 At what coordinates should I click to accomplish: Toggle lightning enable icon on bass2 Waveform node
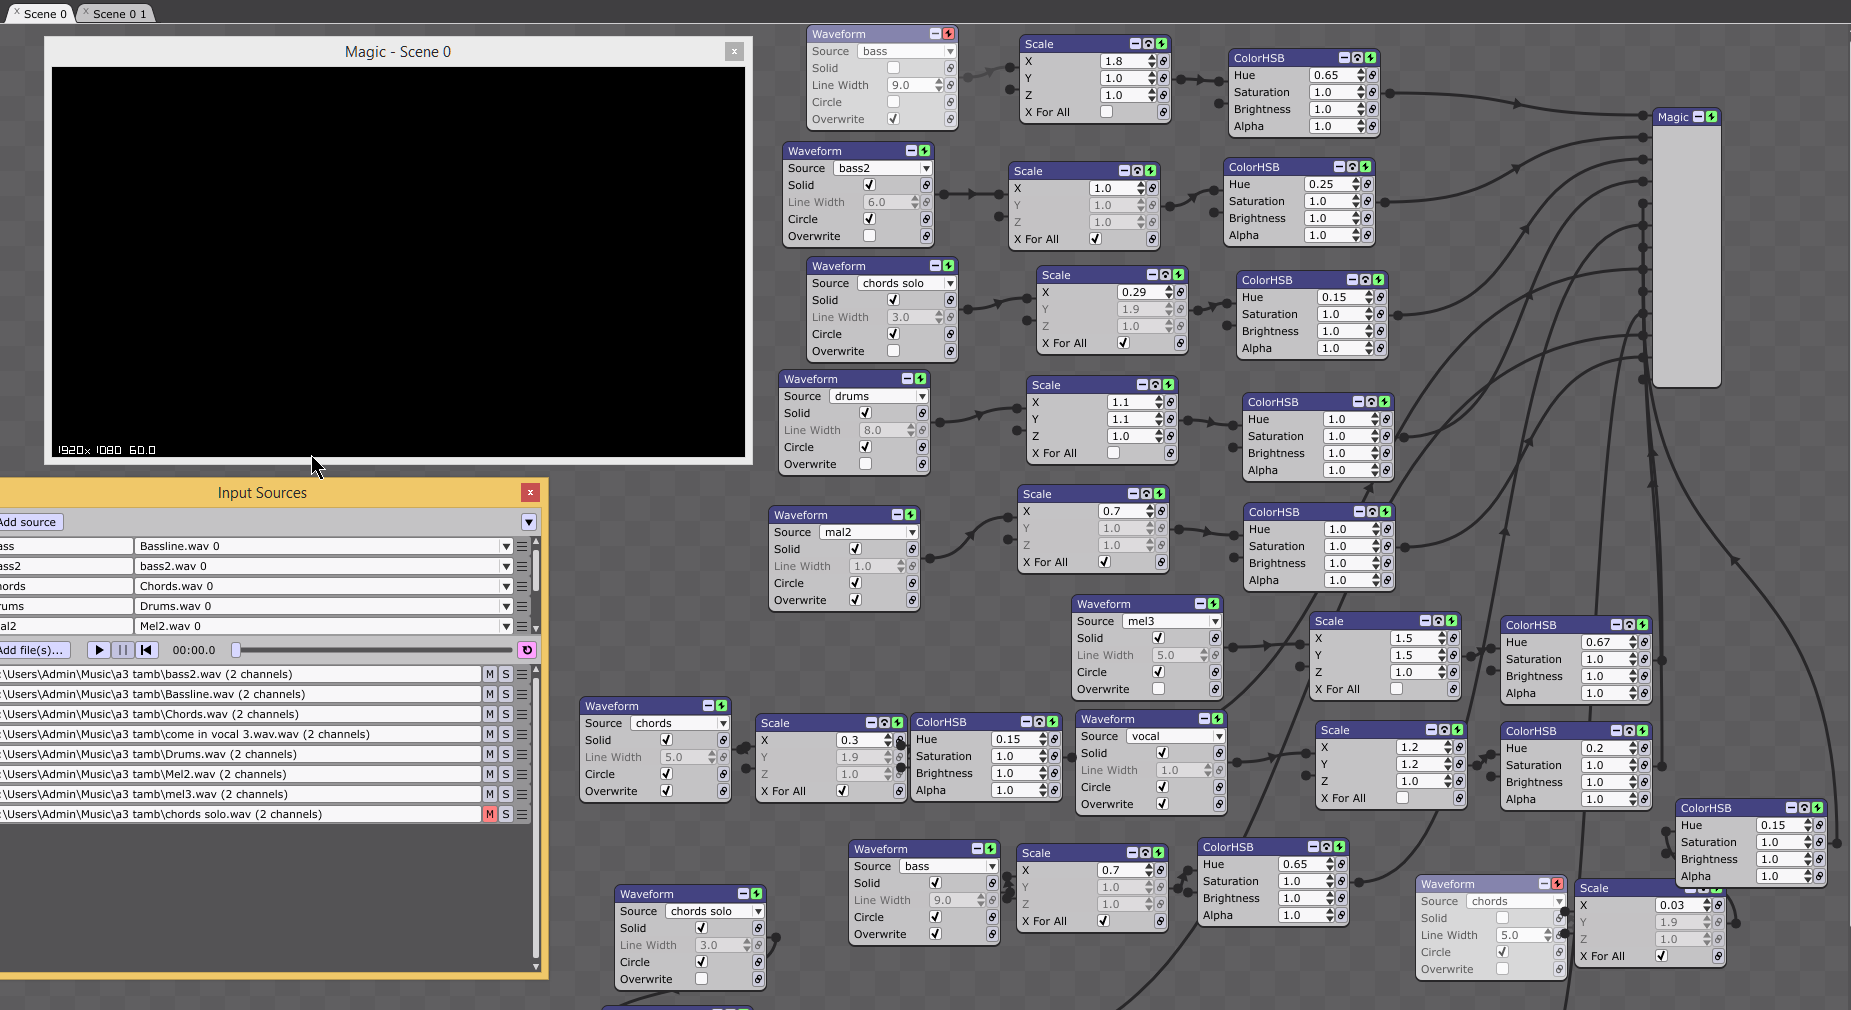925,151
